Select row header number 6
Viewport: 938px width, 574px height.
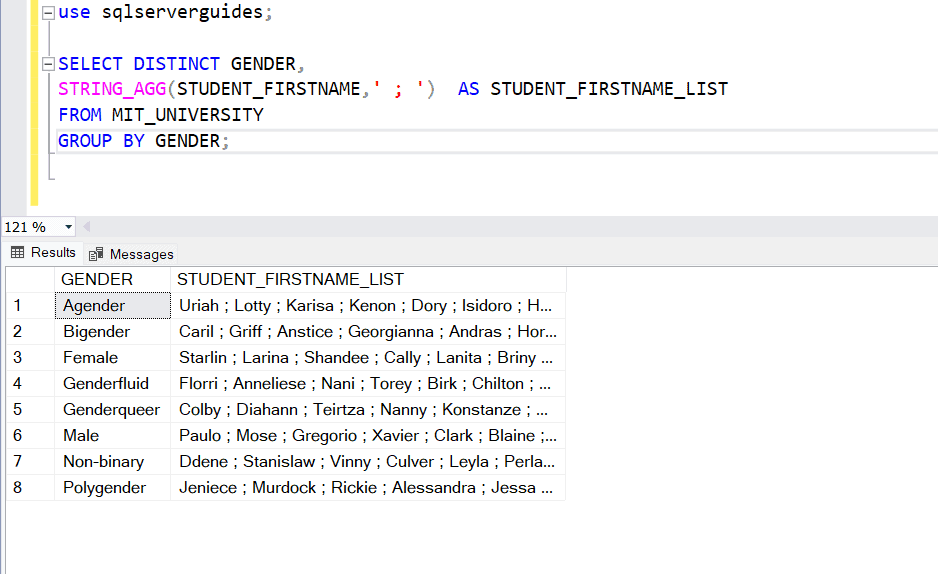click(31, 436)
